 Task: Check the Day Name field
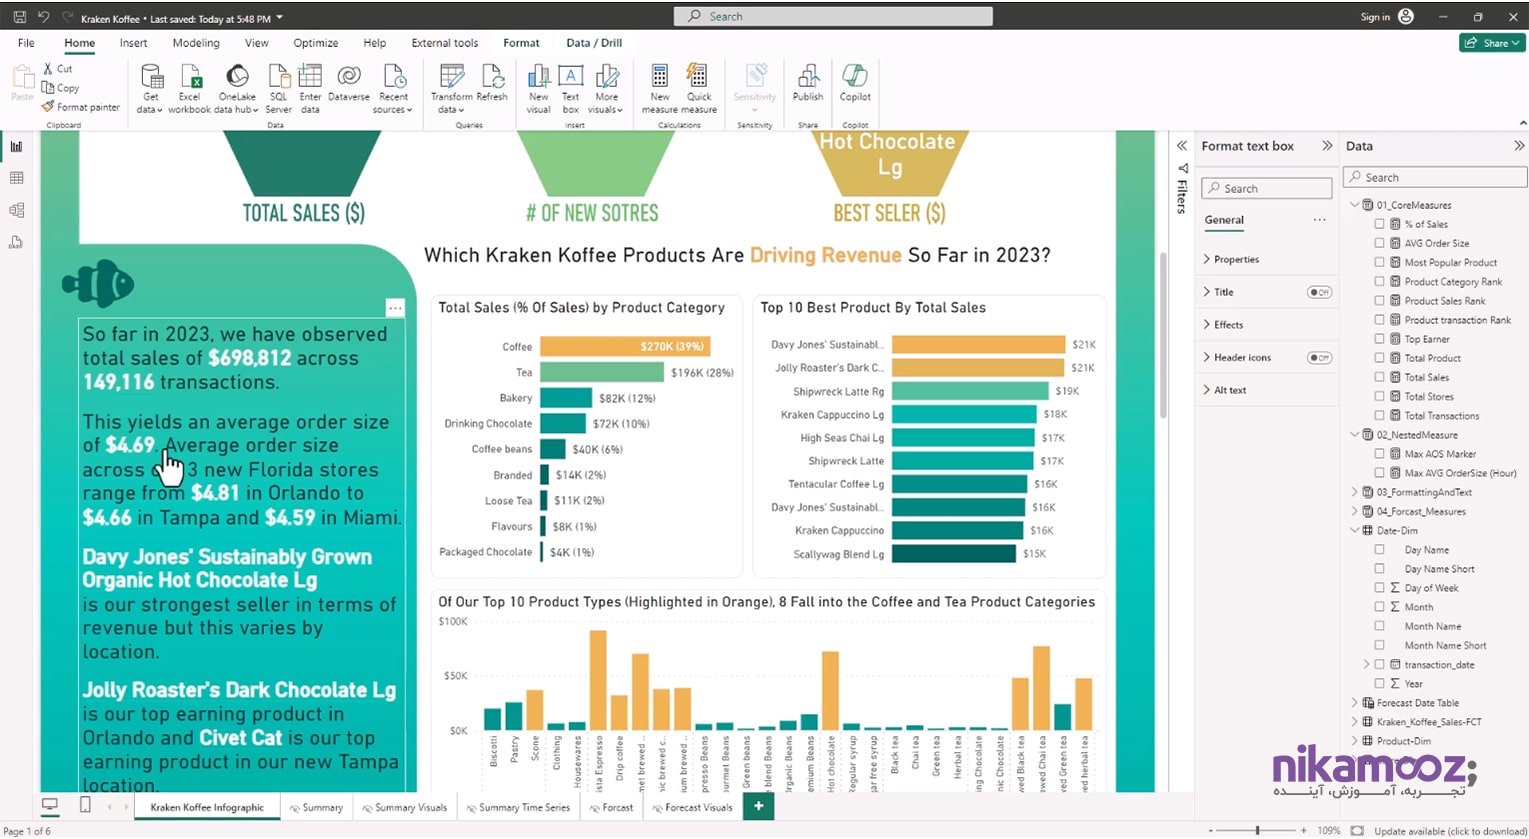[x=1379, y=549]
